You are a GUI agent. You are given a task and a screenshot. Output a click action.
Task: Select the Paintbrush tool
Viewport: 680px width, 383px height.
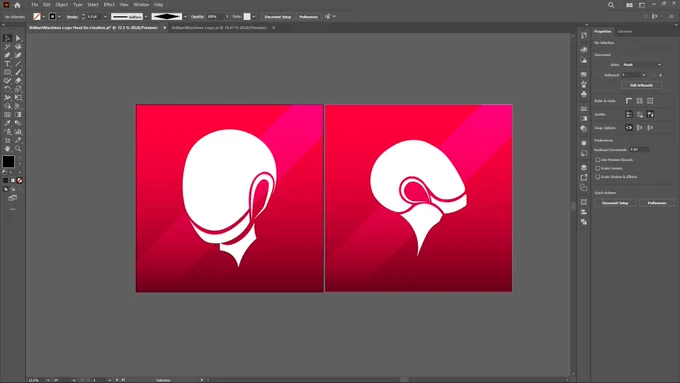(18, 72)
